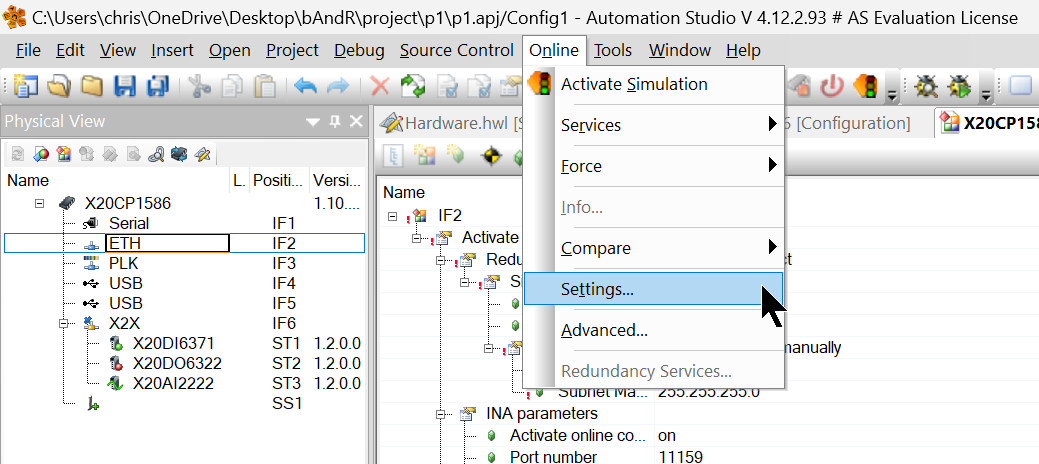Open the File menu
This screenshot has width=1039, height=464.
pos(28,50)
